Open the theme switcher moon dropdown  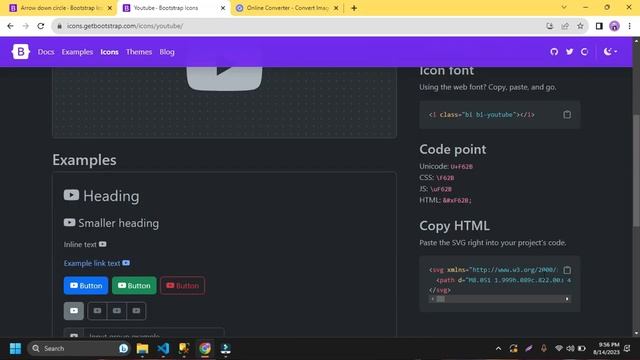(x=610, y=52)
